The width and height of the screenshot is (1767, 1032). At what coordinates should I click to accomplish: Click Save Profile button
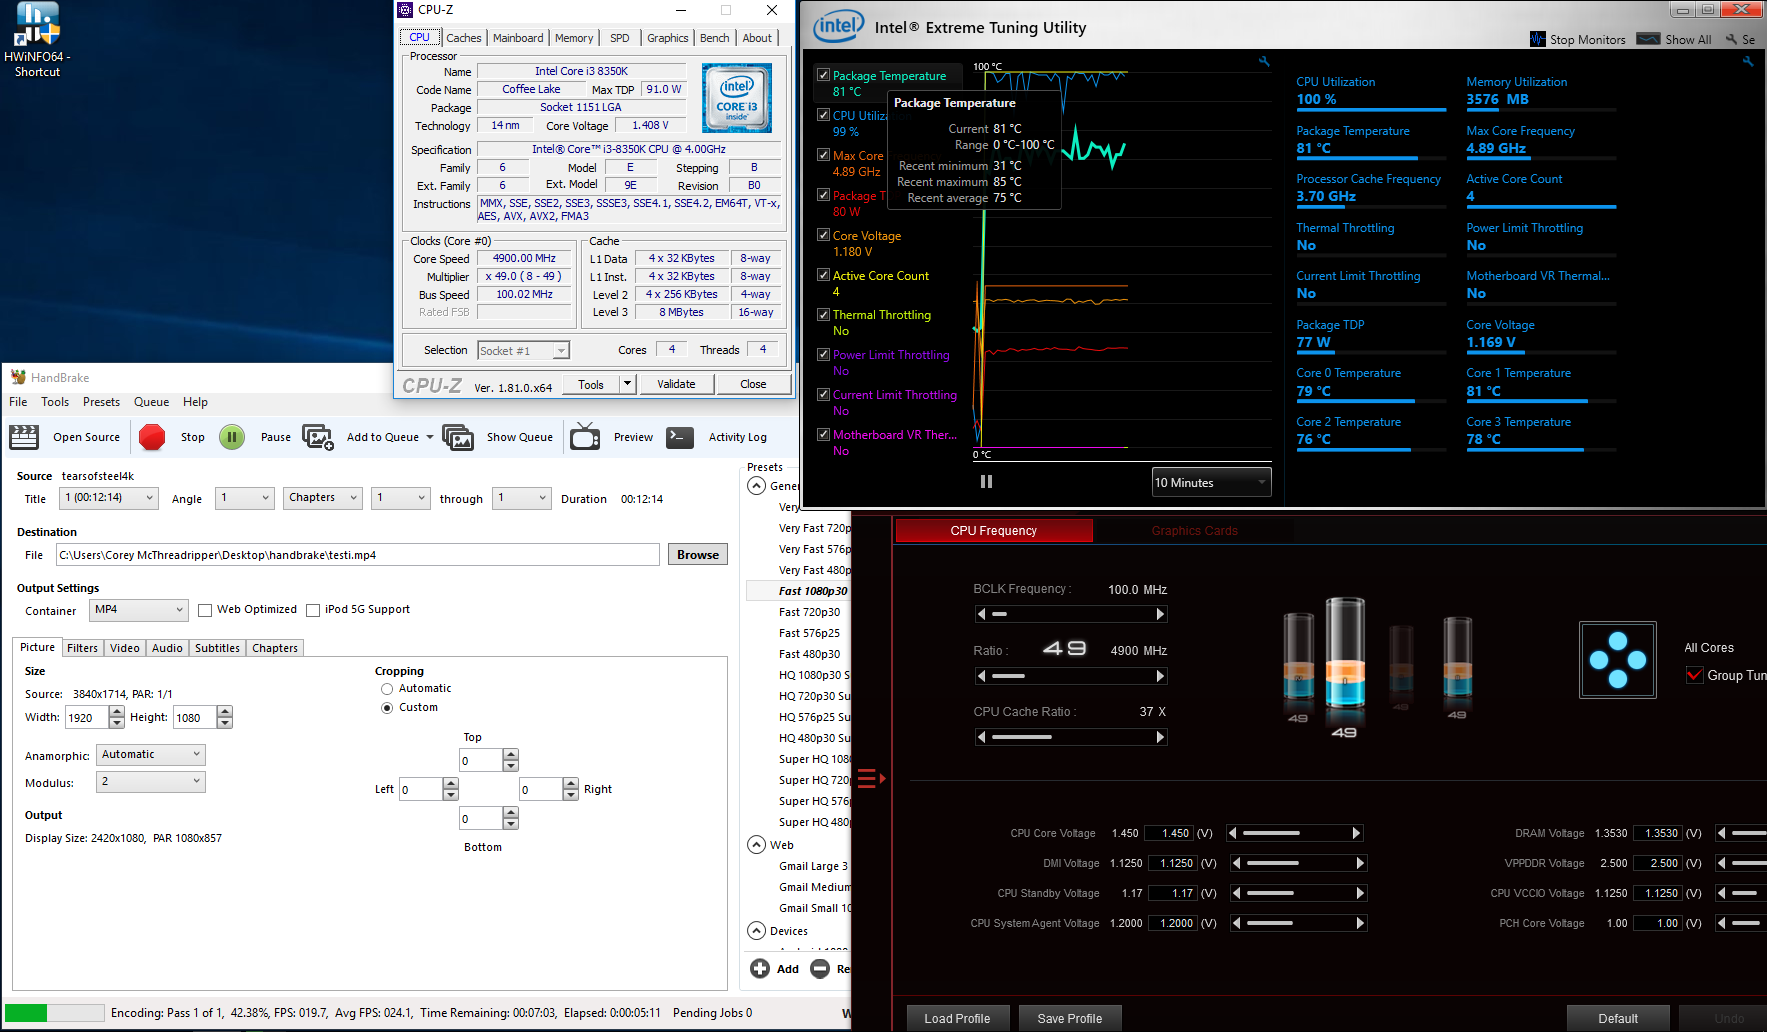[1069, 1018]
